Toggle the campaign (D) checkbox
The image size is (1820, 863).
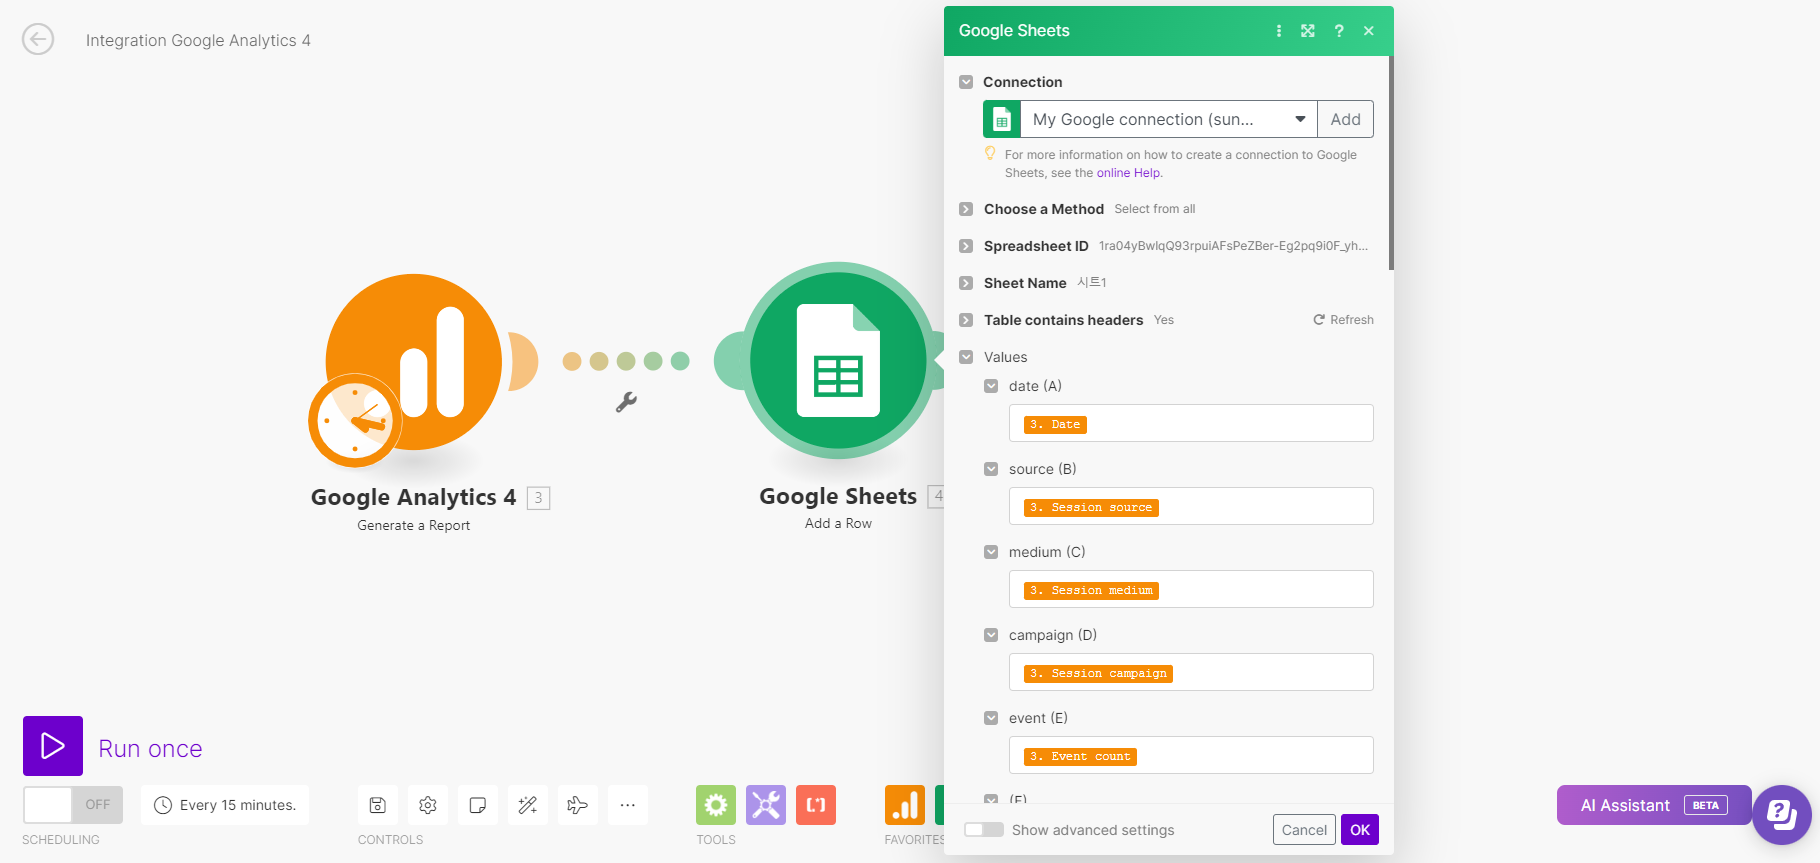pyautogui.click(x=991, y=635)
